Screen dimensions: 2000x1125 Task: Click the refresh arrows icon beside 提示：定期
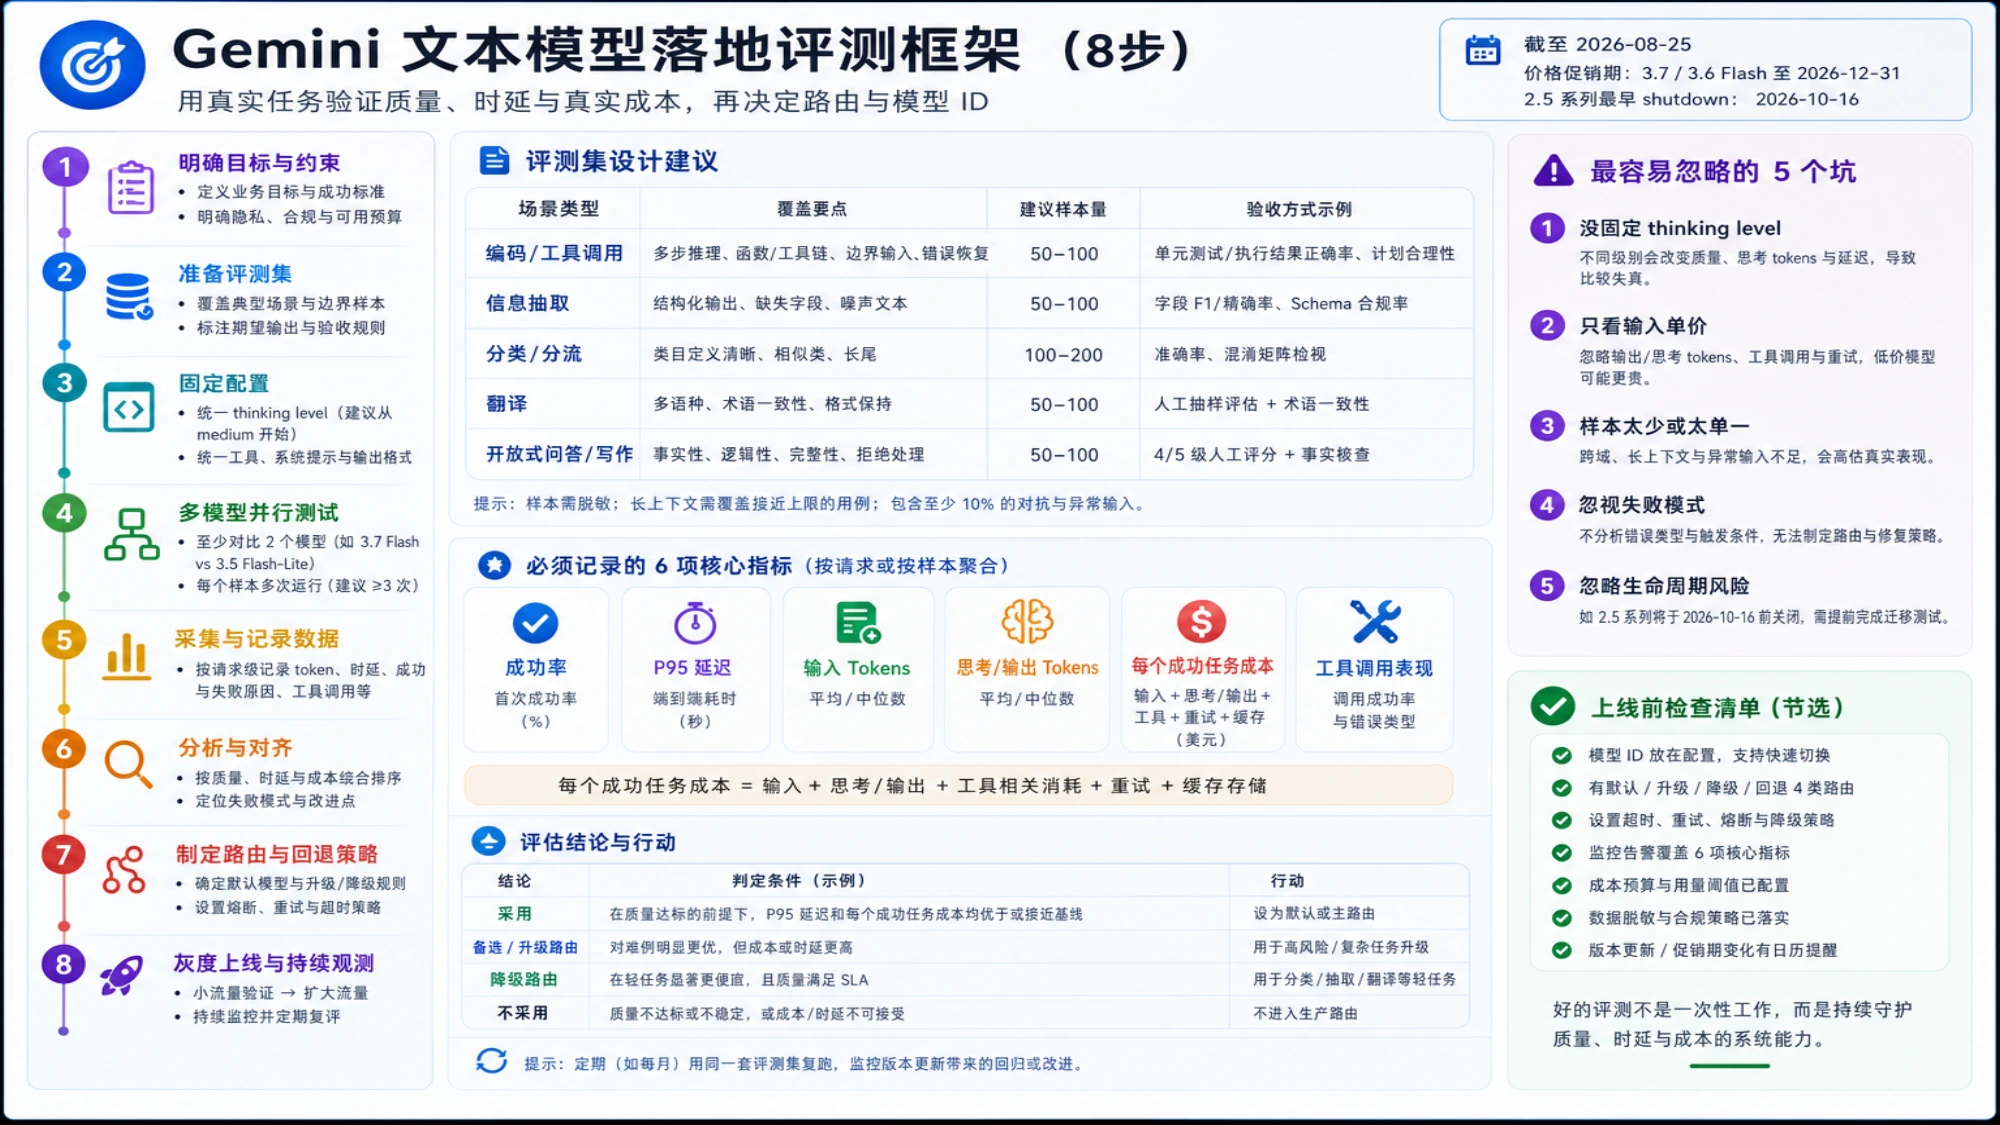491,1061
